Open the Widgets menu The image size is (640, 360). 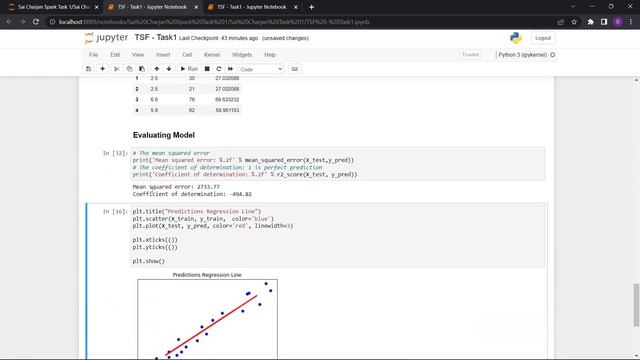tap(242, 55)
